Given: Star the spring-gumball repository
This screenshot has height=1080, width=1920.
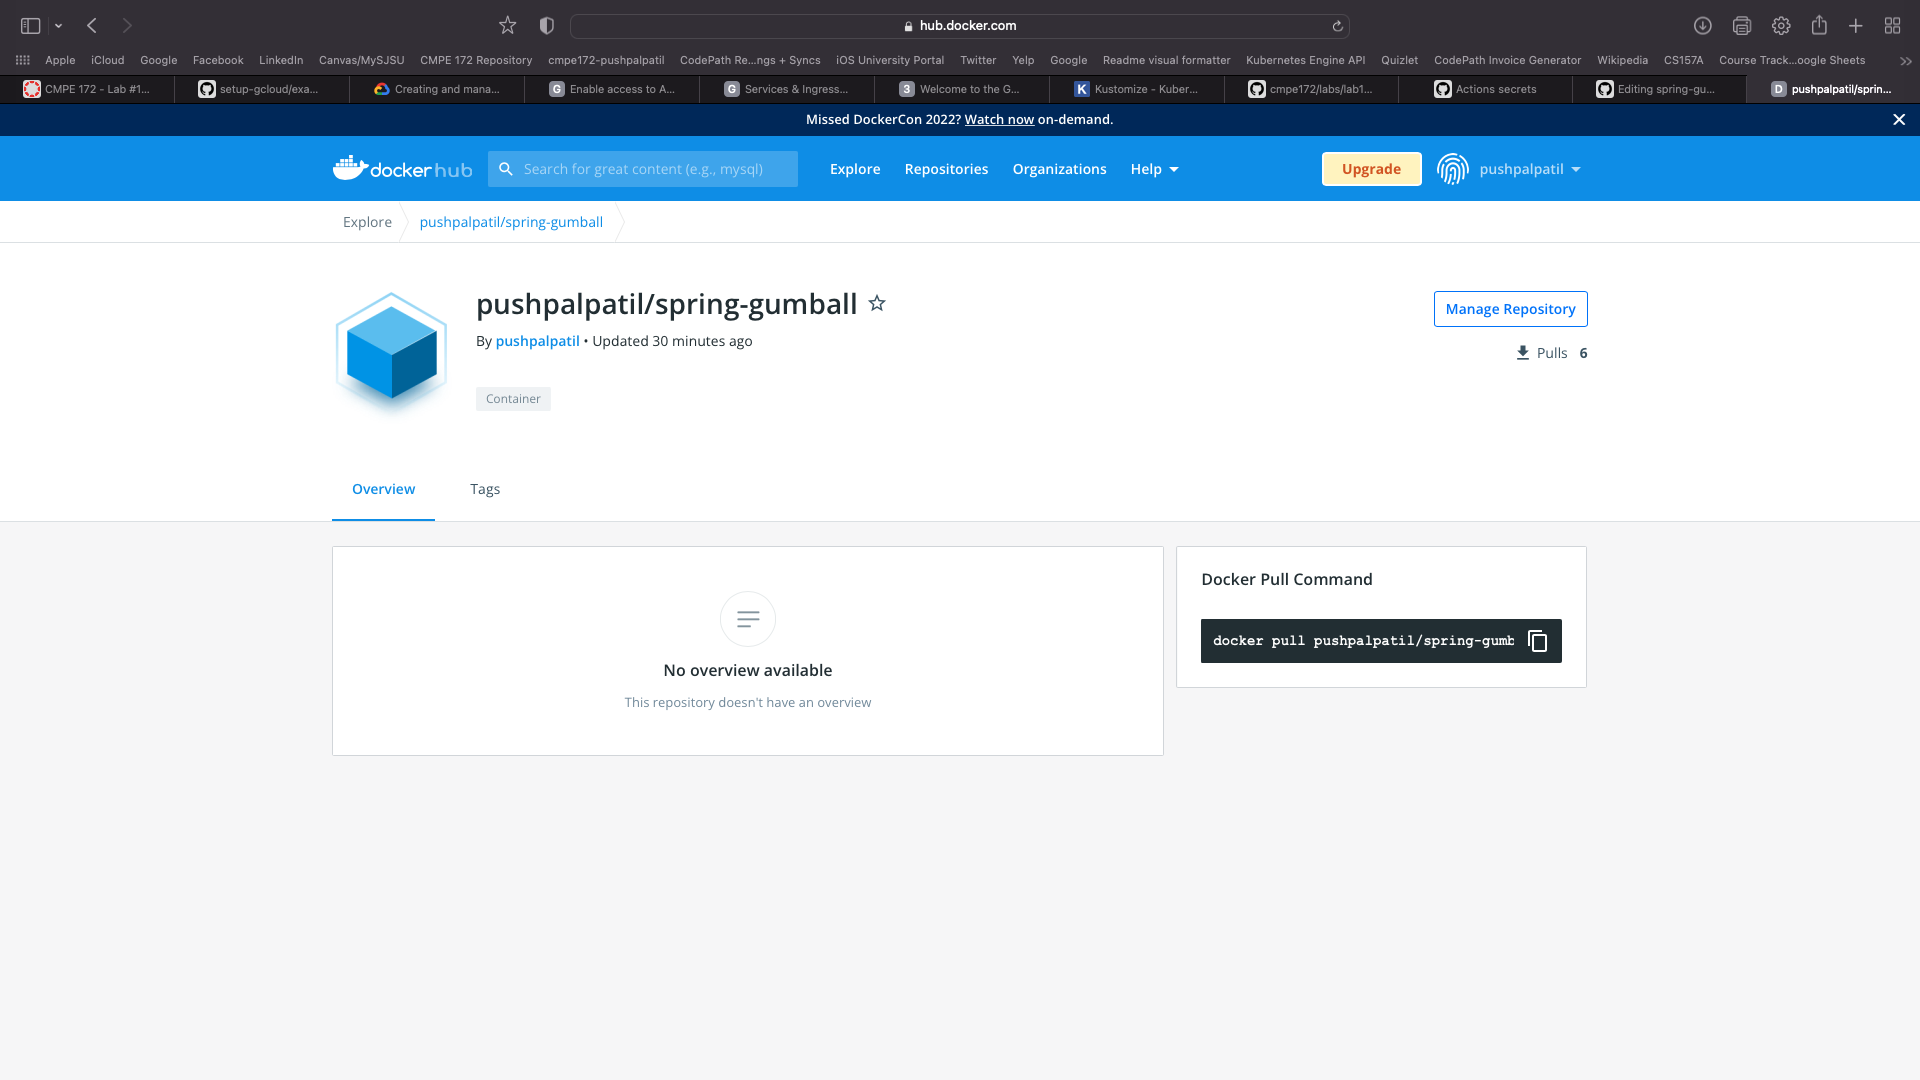Looking at the screenshot, I should coord(877,303).
